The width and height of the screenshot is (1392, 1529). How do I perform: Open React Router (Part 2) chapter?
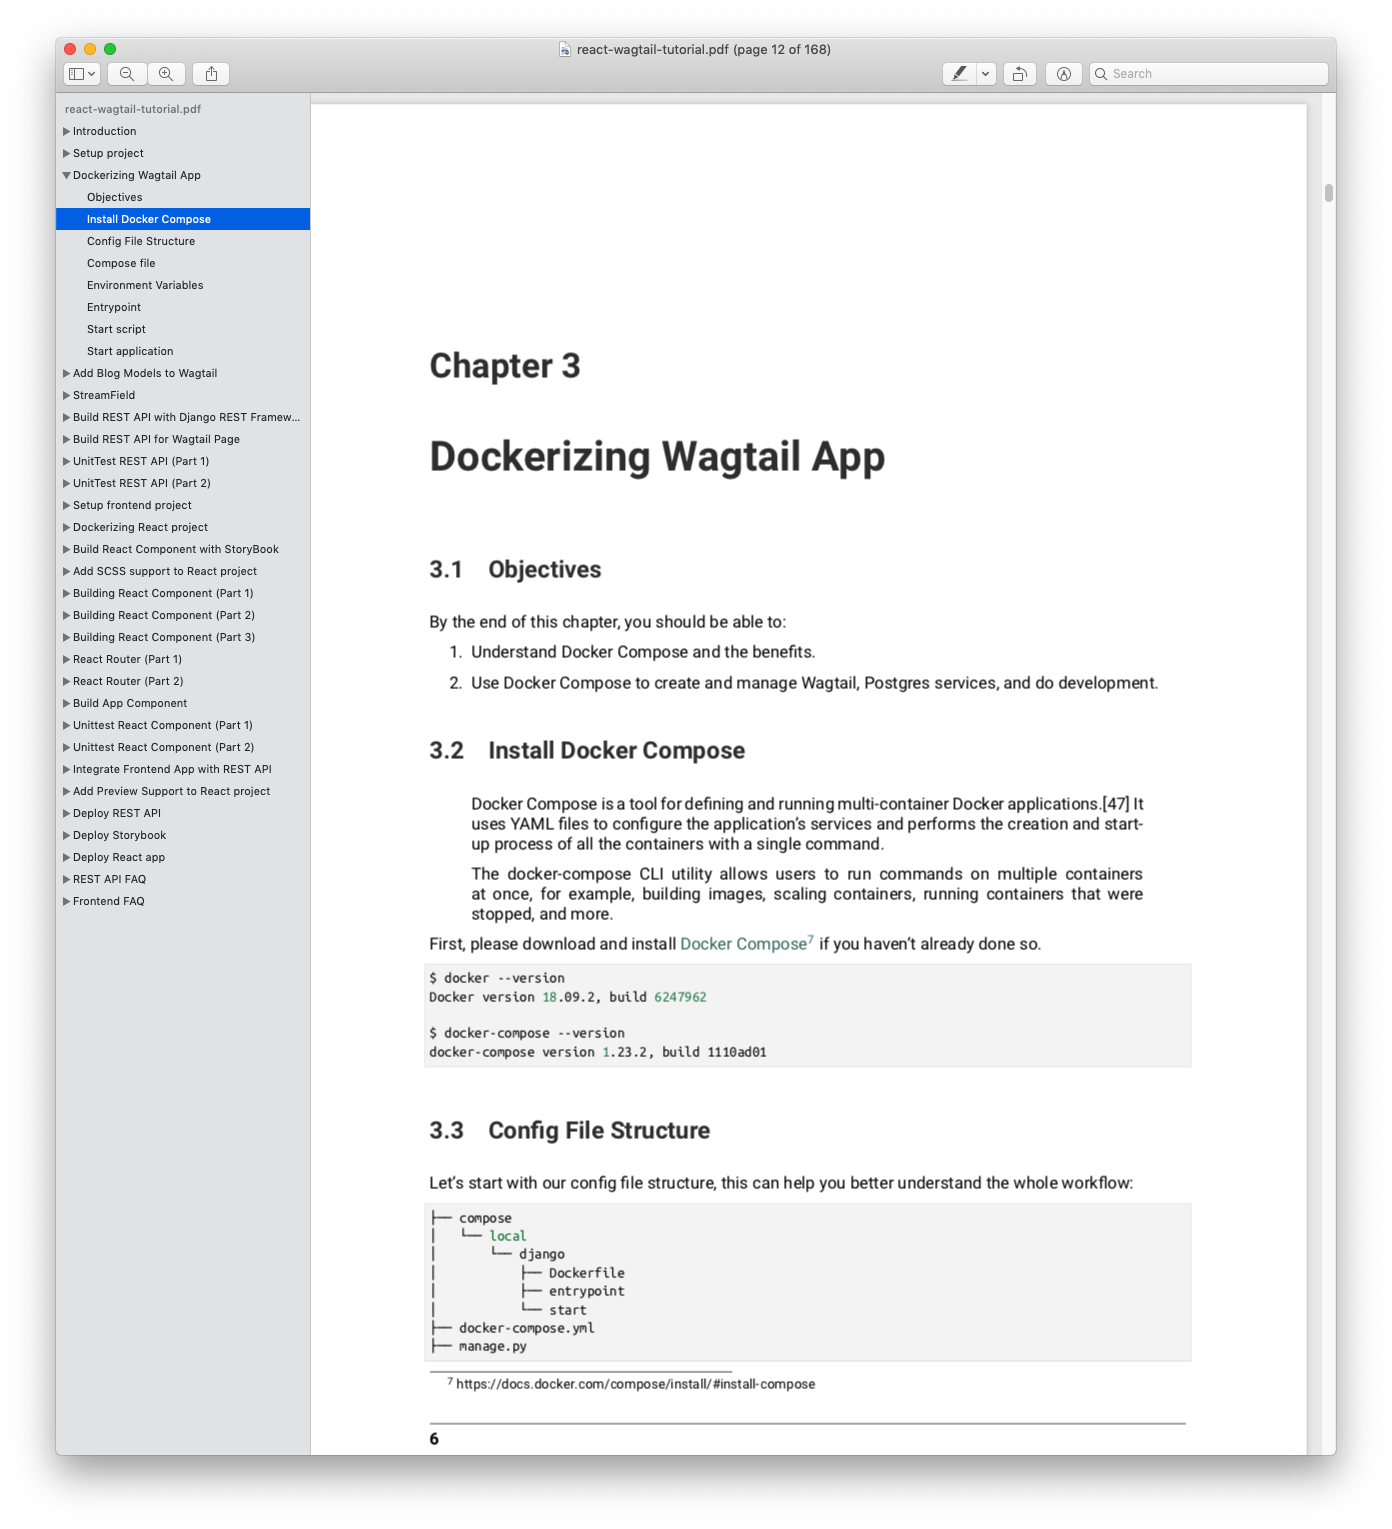coord(183,681)
